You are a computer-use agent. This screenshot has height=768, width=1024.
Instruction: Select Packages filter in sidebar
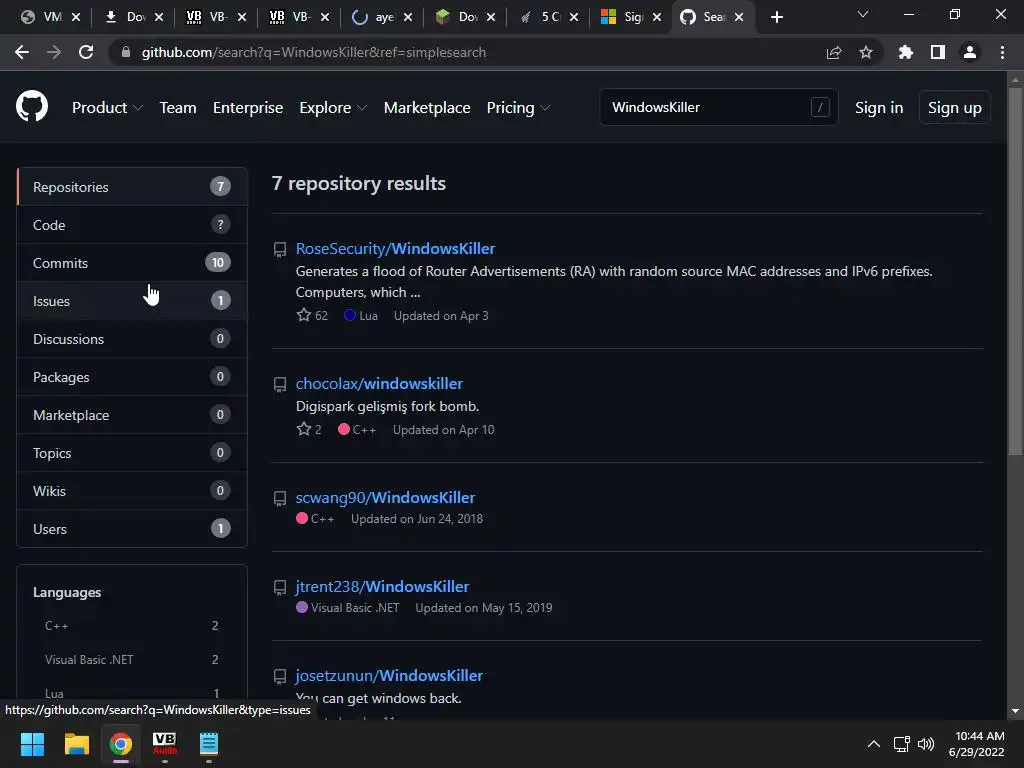click(132, 377)
